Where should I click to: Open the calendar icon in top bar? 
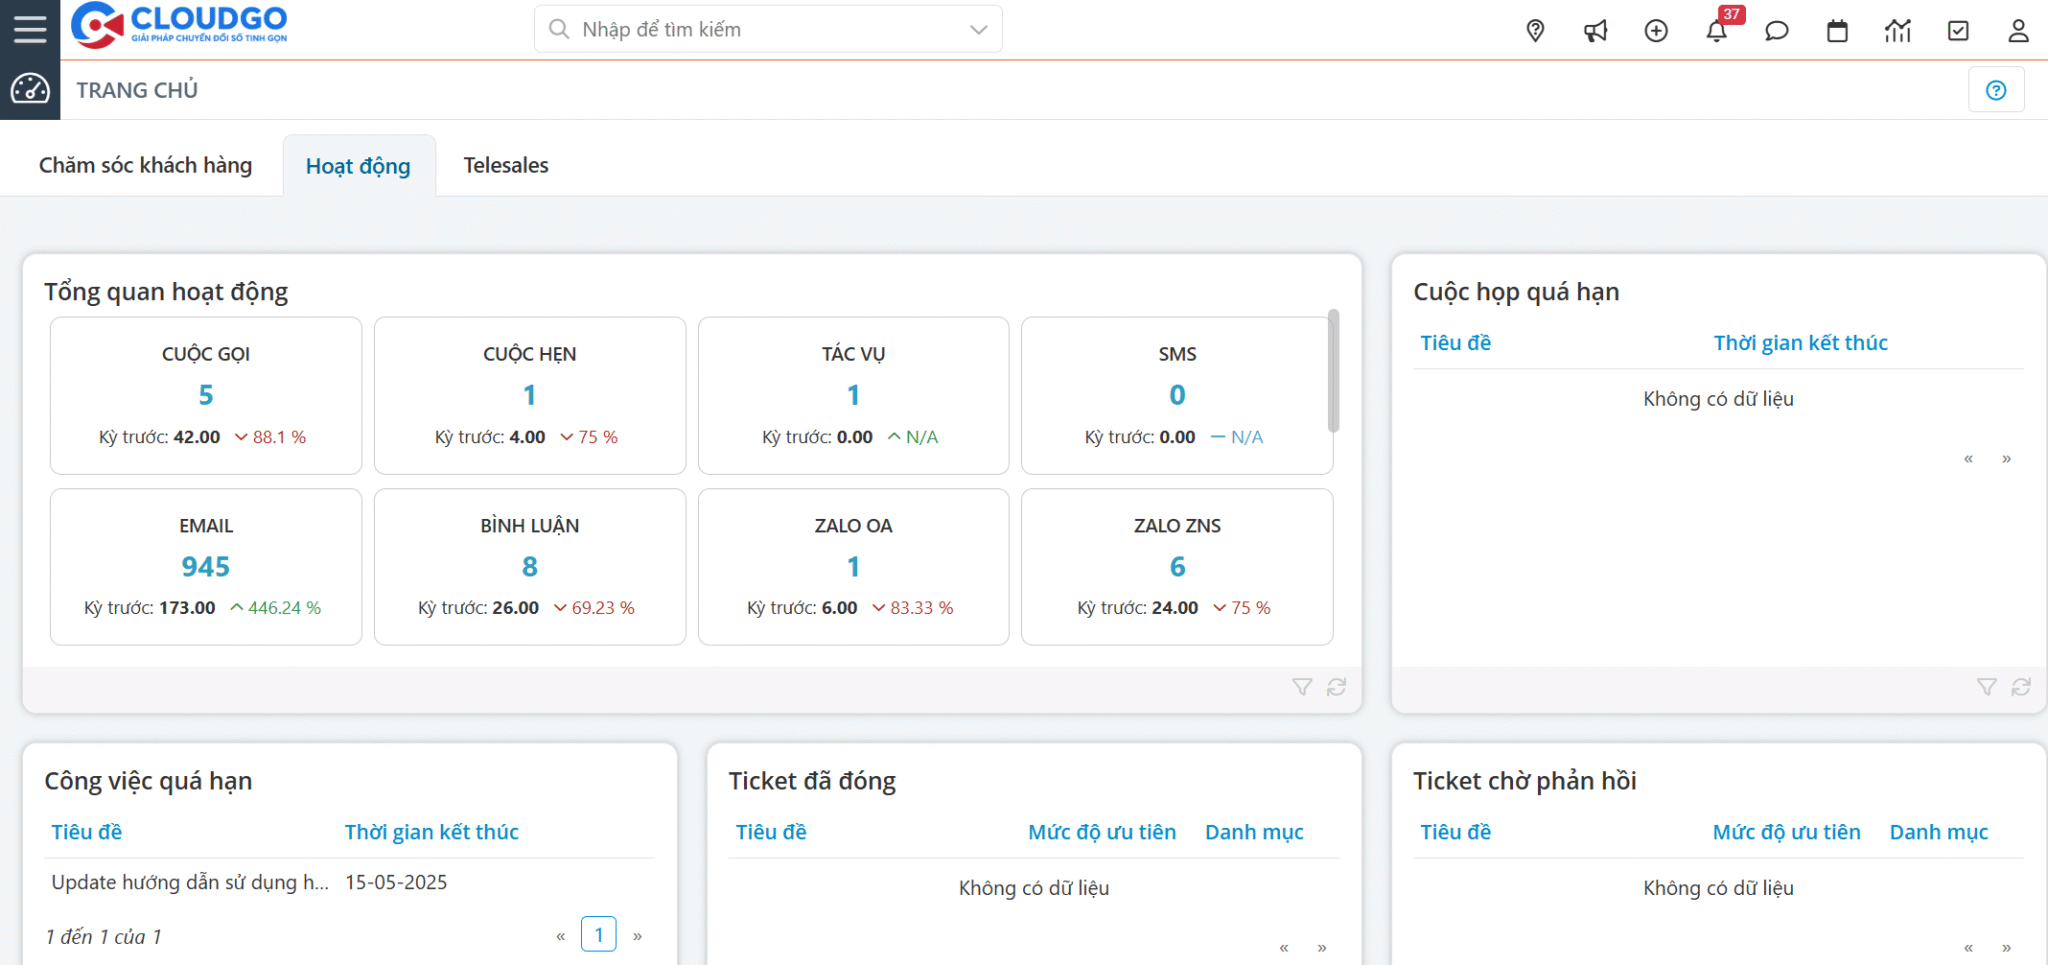pos(1837,31)
